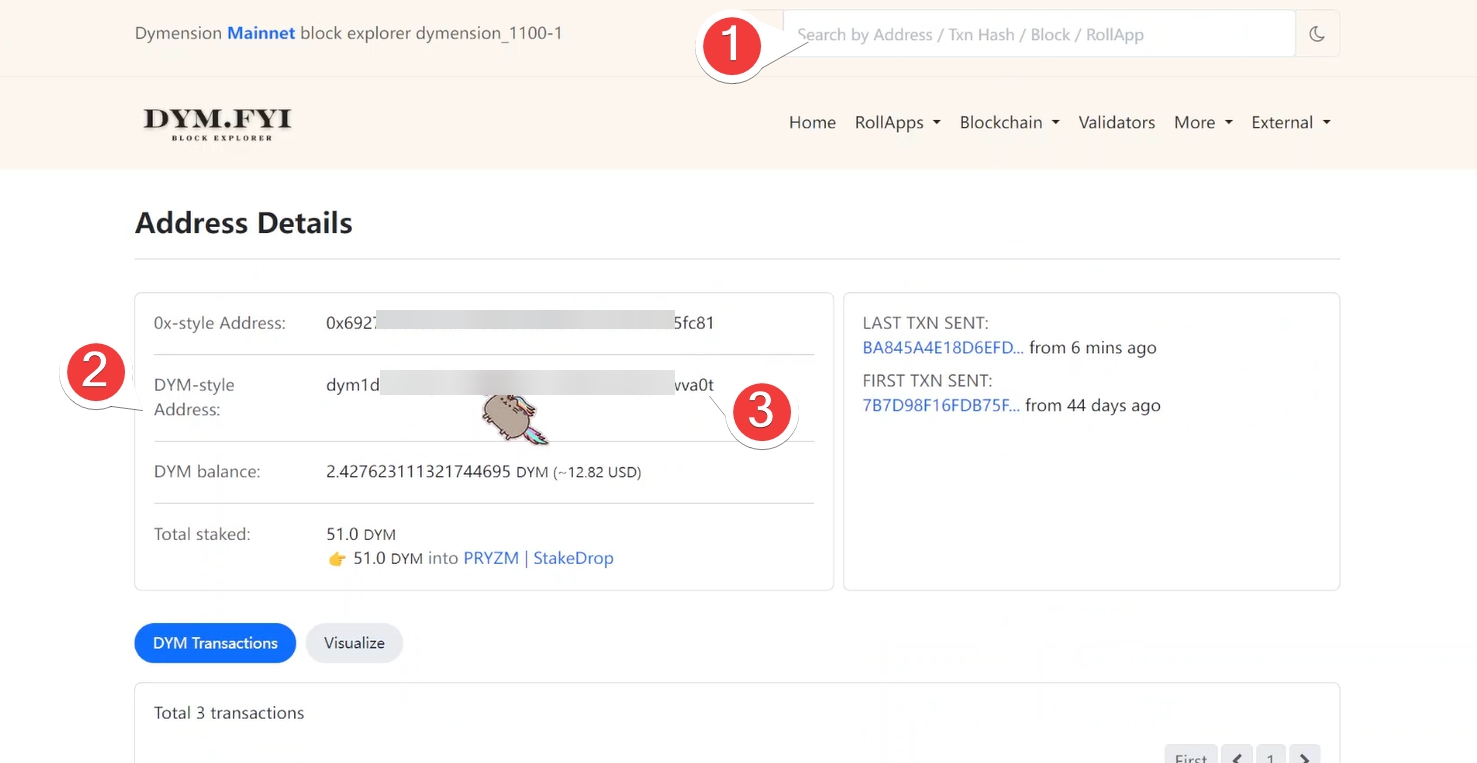Expand the RollApps dropdown menu

tap(897, 123)
